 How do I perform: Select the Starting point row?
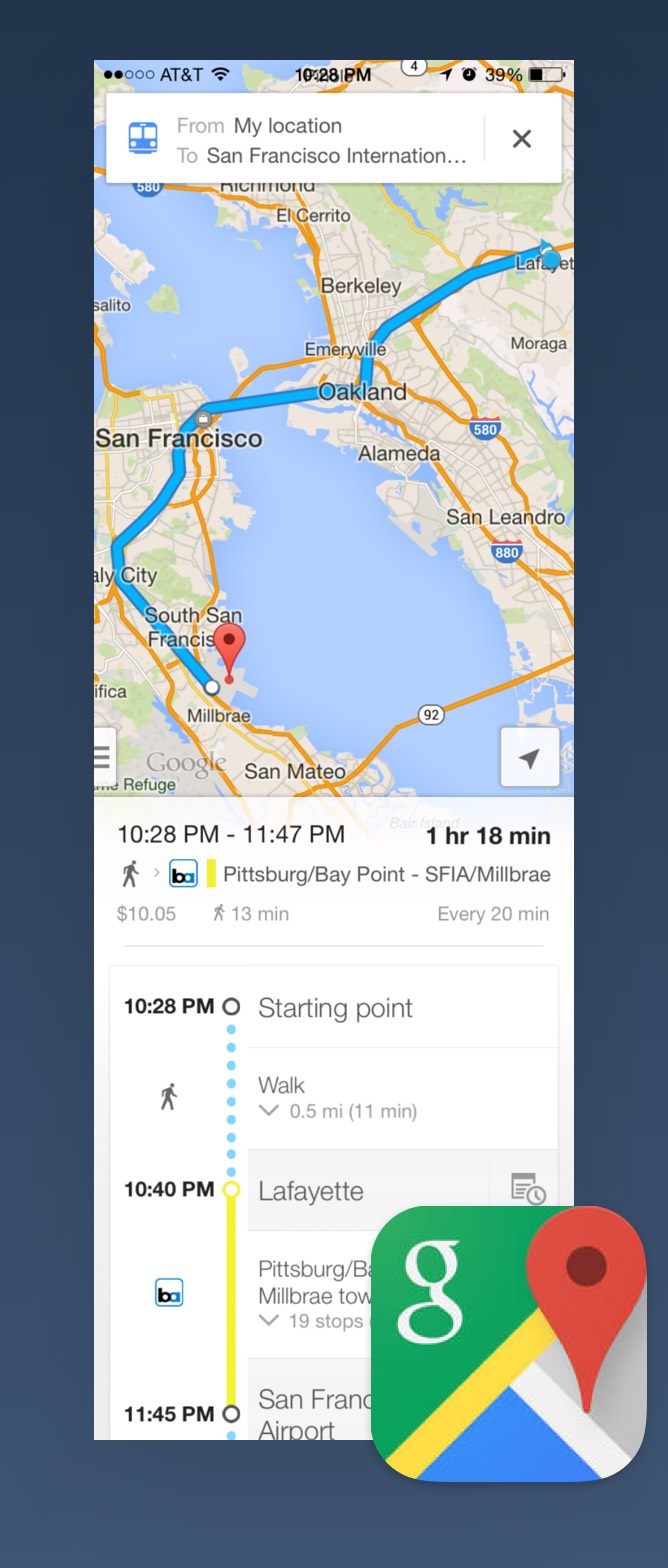(x=400, y=1008)
